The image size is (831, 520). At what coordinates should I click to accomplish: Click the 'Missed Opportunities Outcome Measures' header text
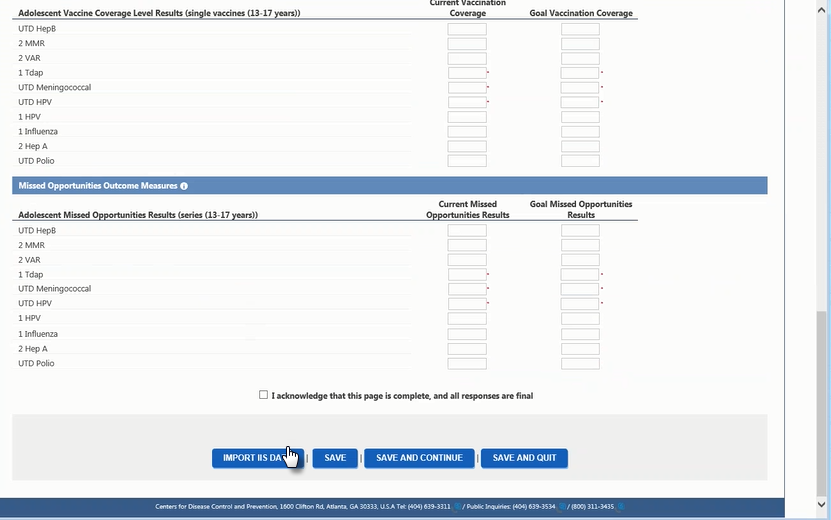click(98, 186)
